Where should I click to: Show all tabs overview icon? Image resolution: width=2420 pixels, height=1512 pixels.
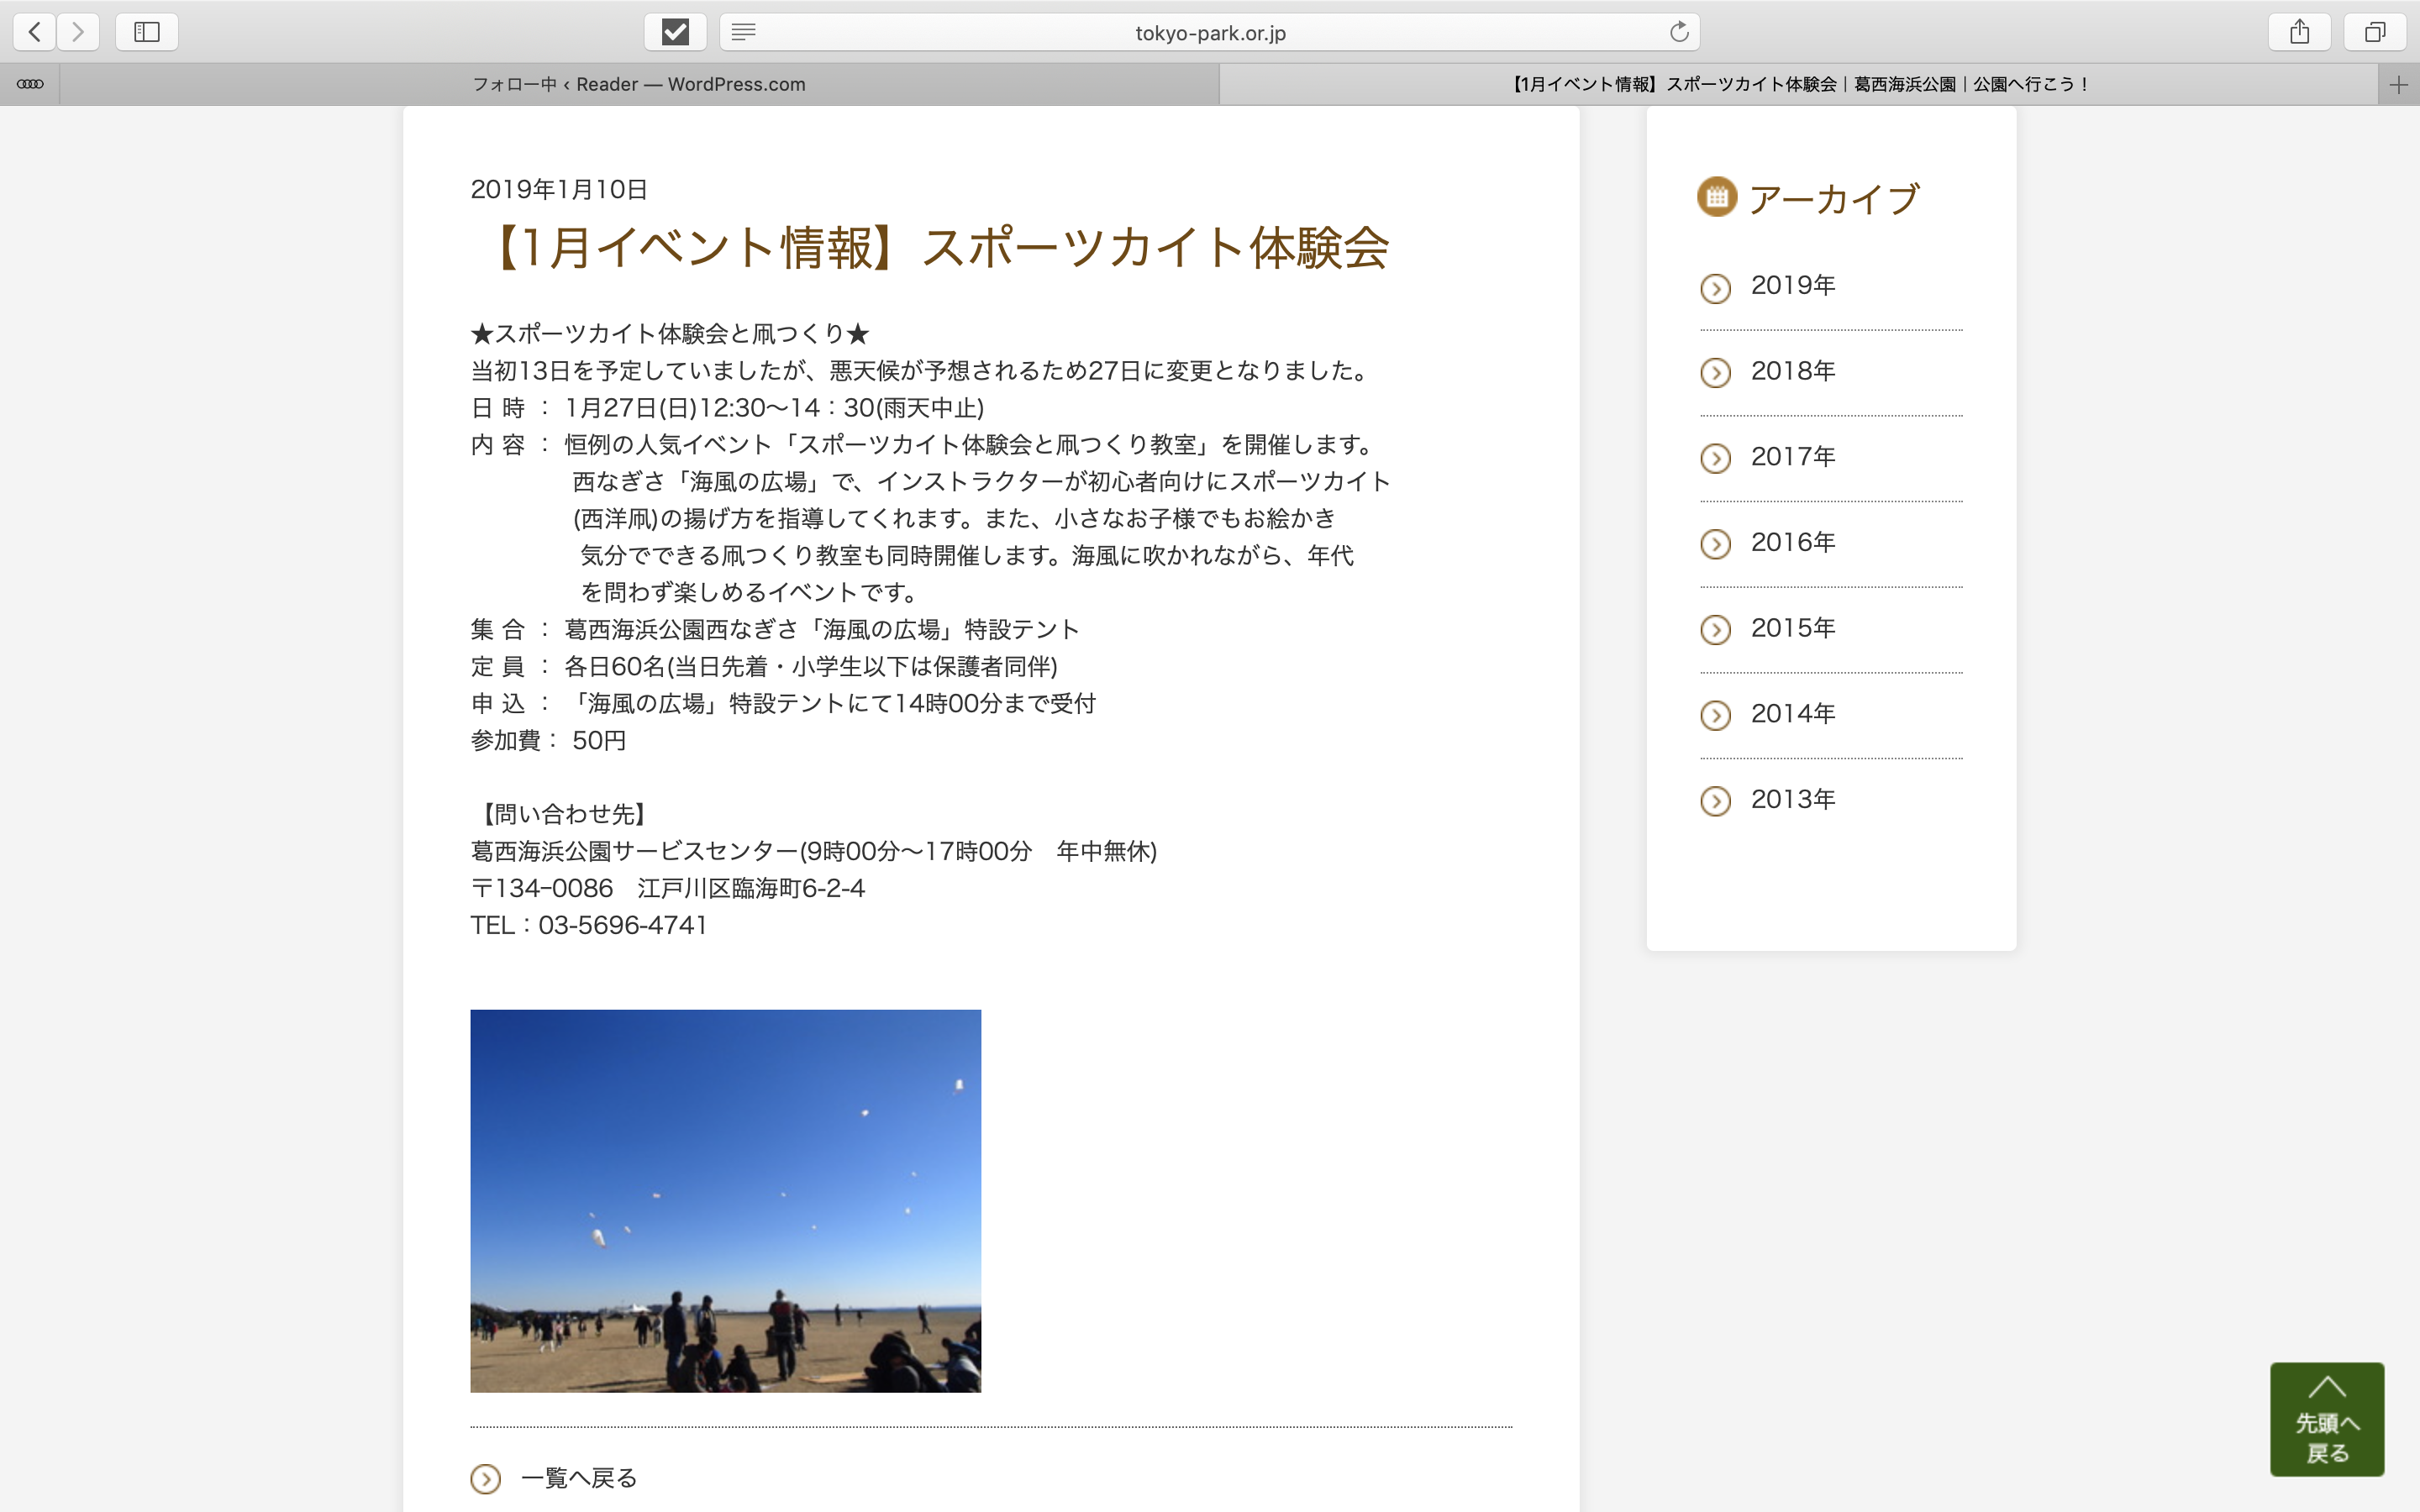(2374, 32)
